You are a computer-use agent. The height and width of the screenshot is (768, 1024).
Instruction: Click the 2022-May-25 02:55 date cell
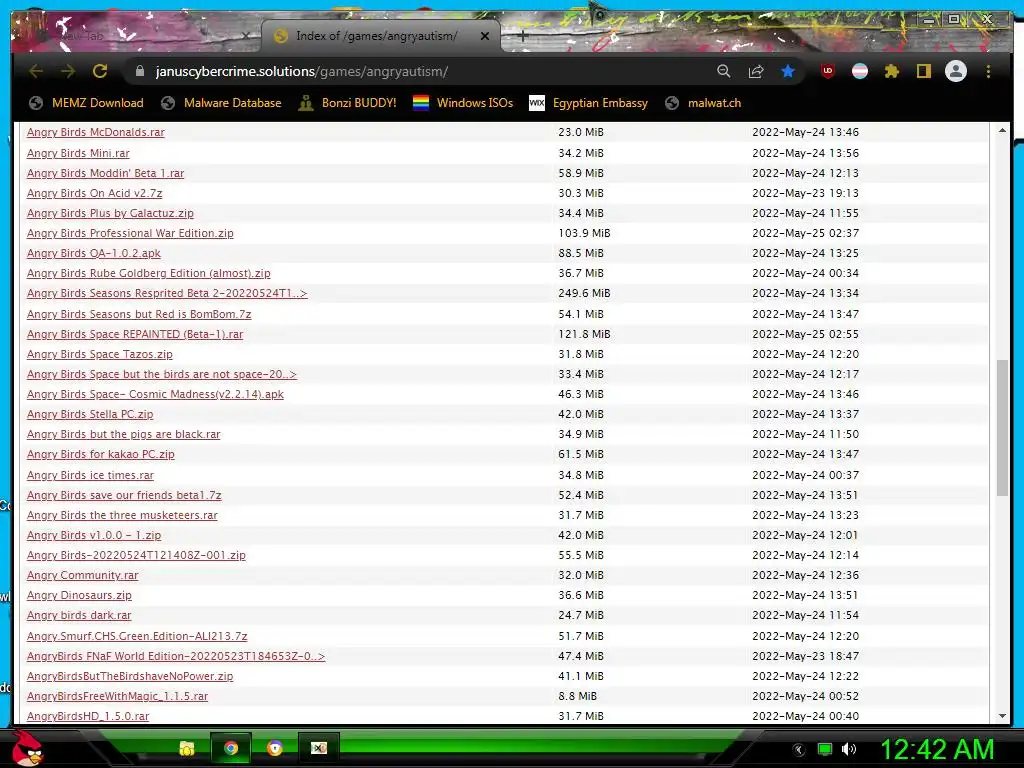[805, 334]
